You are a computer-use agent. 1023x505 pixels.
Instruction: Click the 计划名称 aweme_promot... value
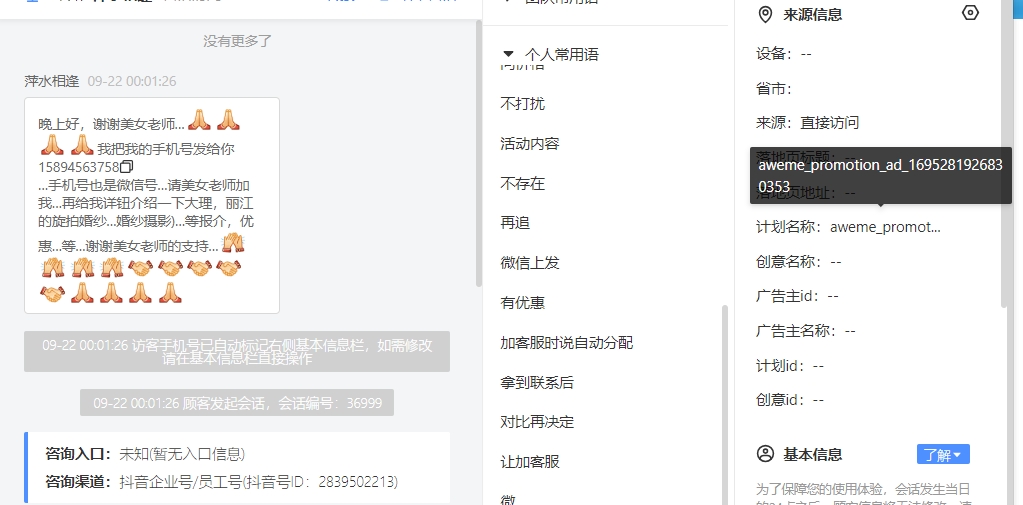pos(885,227)
